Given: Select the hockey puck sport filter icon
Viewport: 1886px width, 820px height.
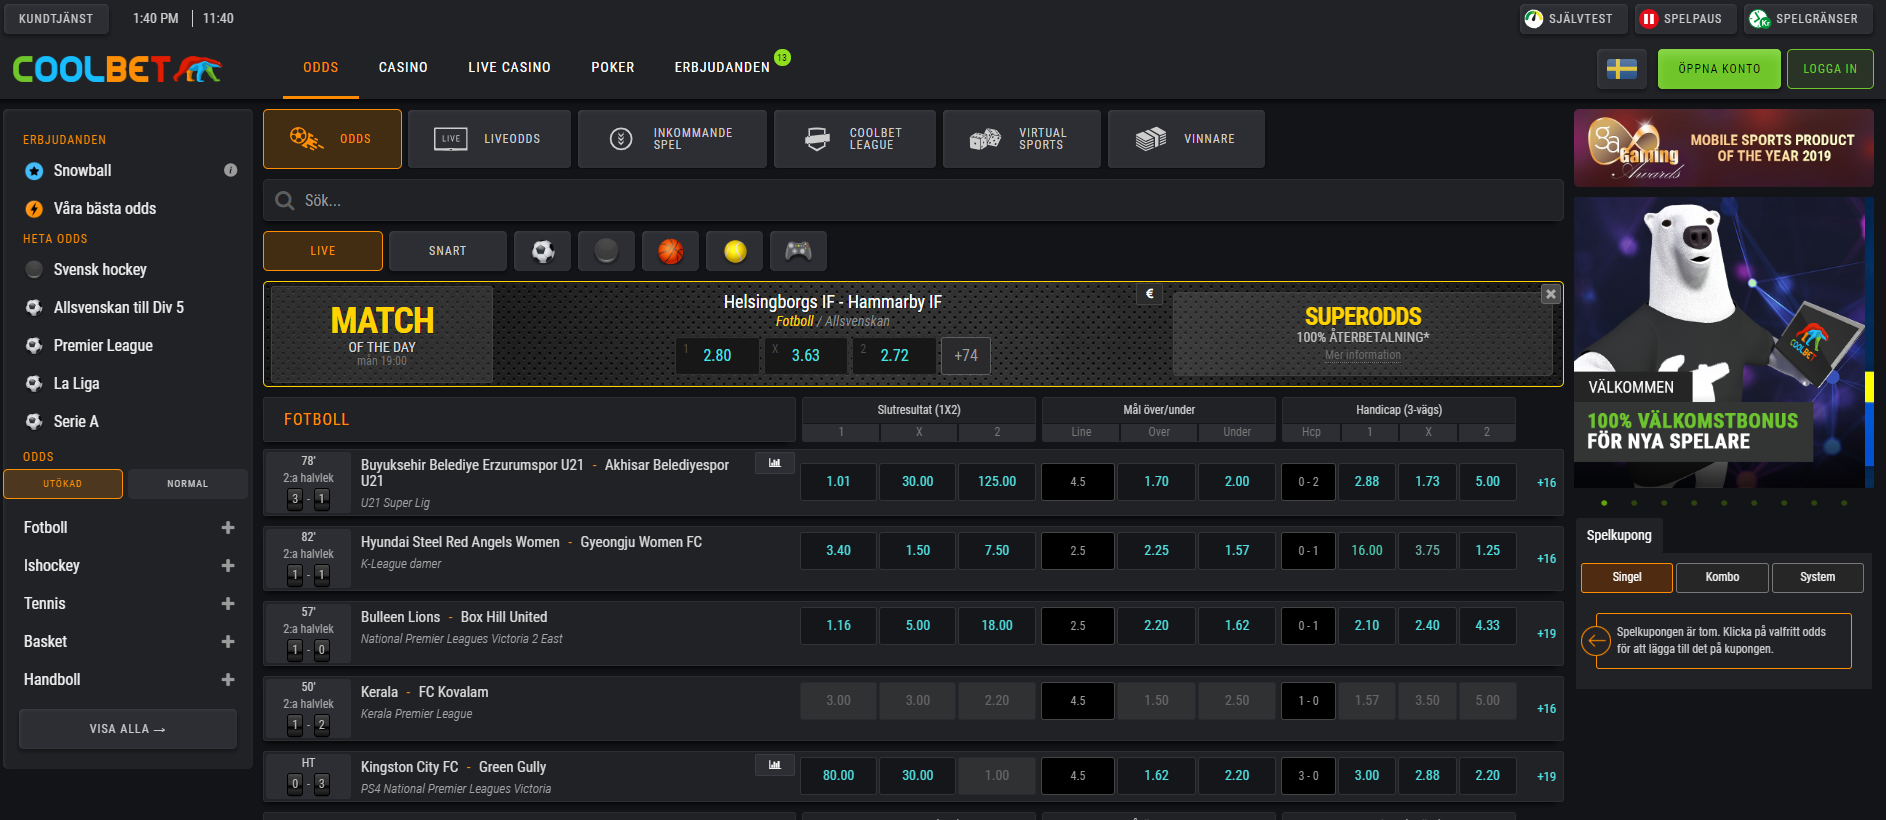Looking at the screenshot, I should (606, 251).
